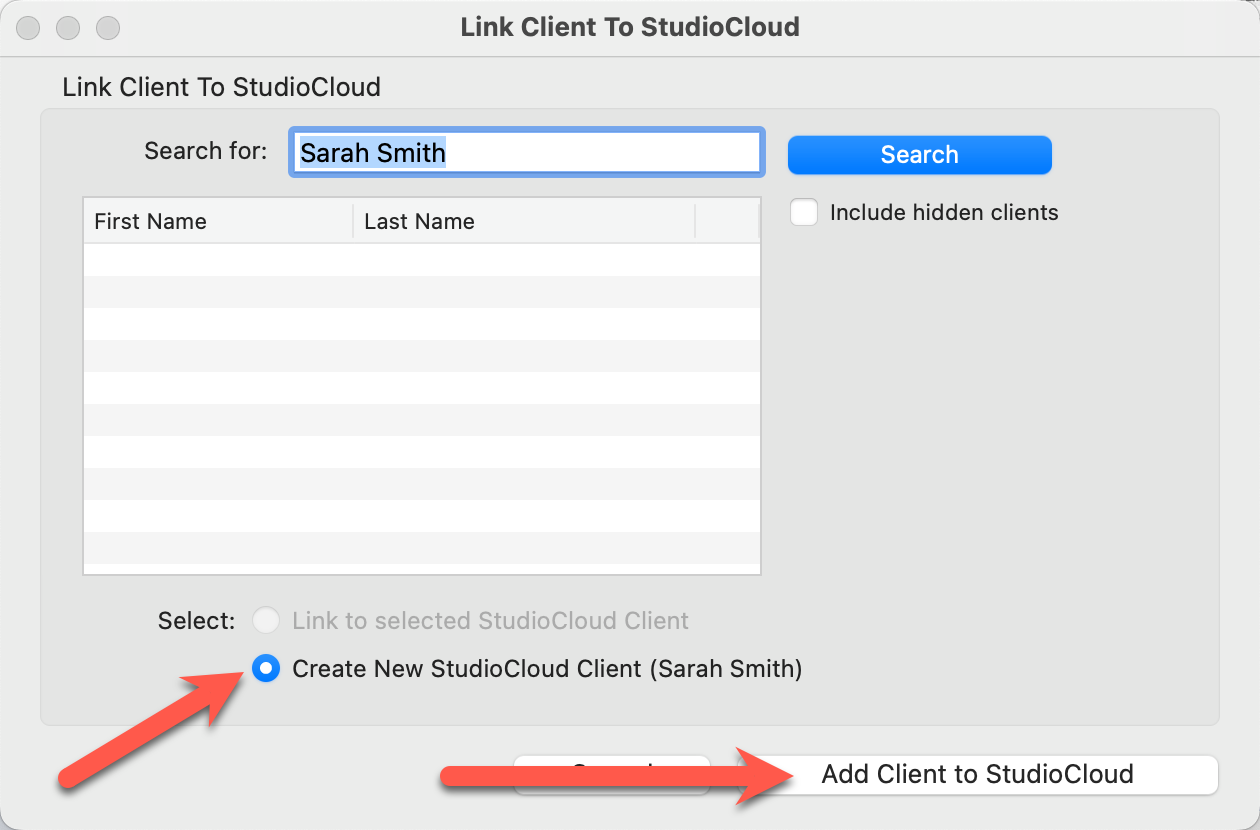Click the blank third column header
Image resolution: width=1260 pixels, height=830 pixels.
[x=727, y=222]
